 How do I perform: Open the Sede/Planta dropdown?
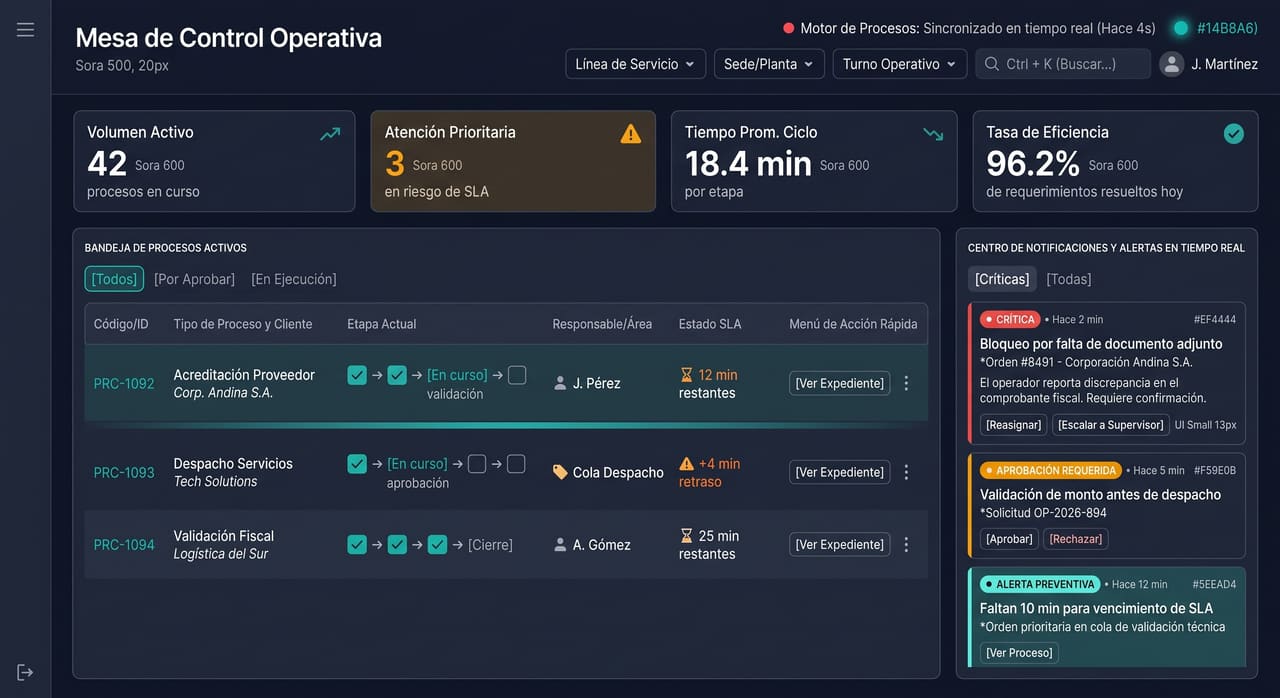769,64
